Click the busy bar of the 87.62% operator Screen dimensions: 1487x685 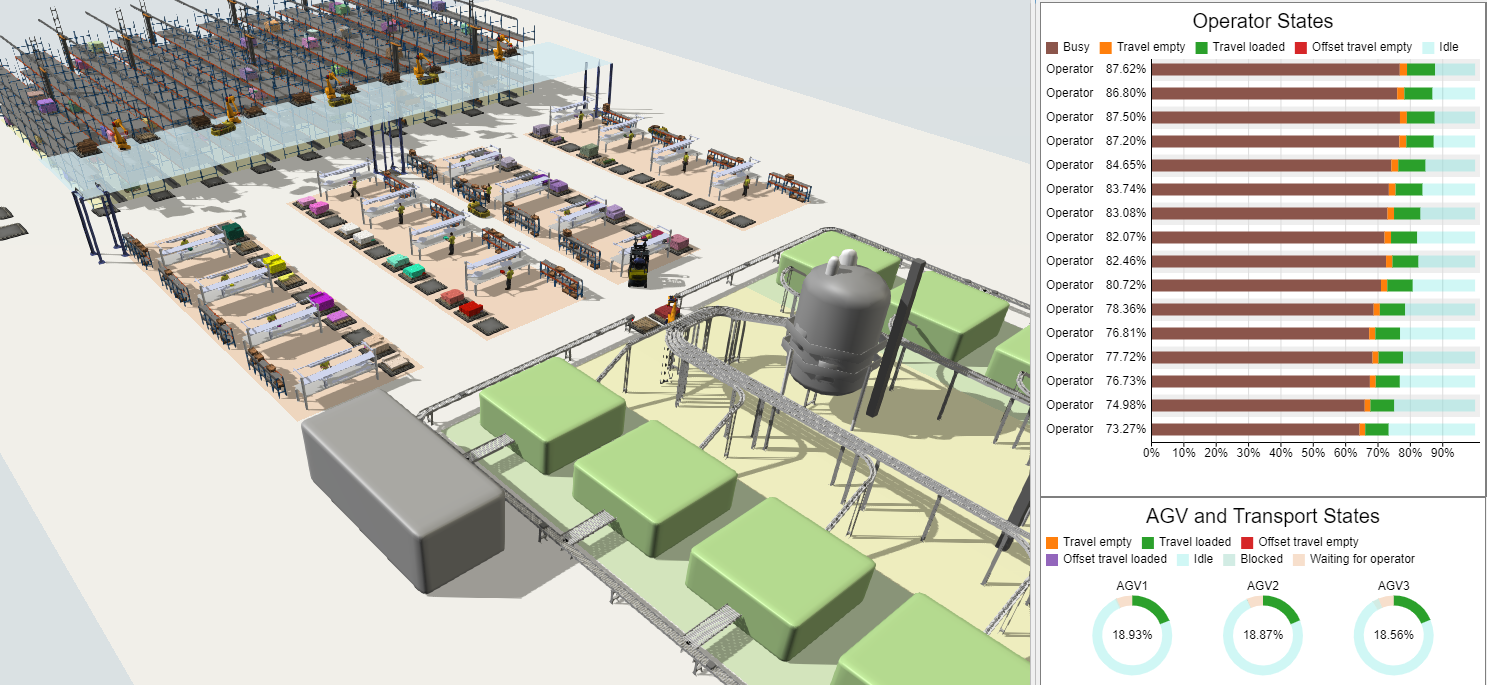(x=1275, y=69)
